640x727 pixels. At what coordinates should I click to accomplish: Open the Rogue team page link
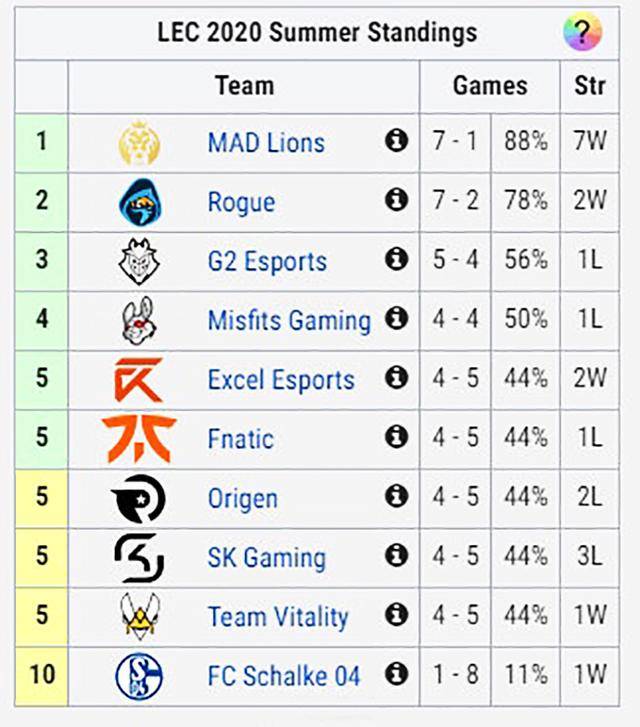click(241, 202)
